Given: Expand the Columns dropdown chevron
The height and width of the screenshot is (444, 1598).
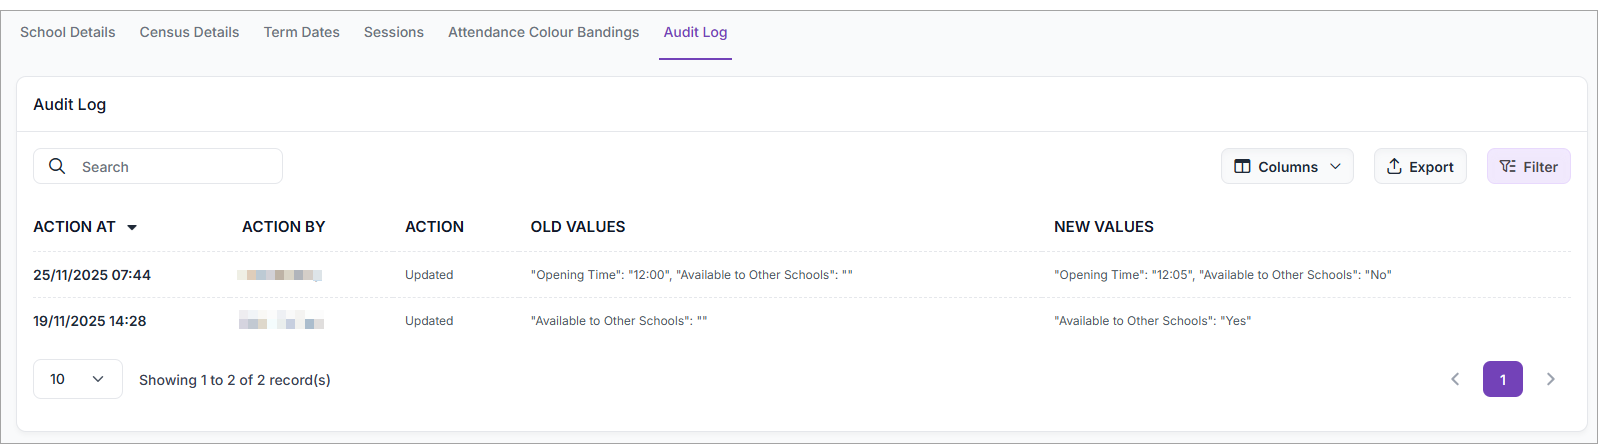Looking at the screenshot, I should tap(1335, 167).
